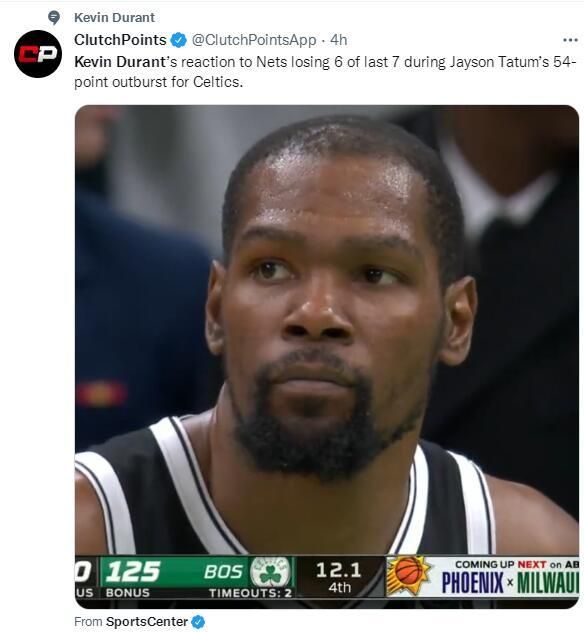The height and width of the screenshot is (632, 584).
Task: Open the SportsCenter source link
Action: [147, 622]
